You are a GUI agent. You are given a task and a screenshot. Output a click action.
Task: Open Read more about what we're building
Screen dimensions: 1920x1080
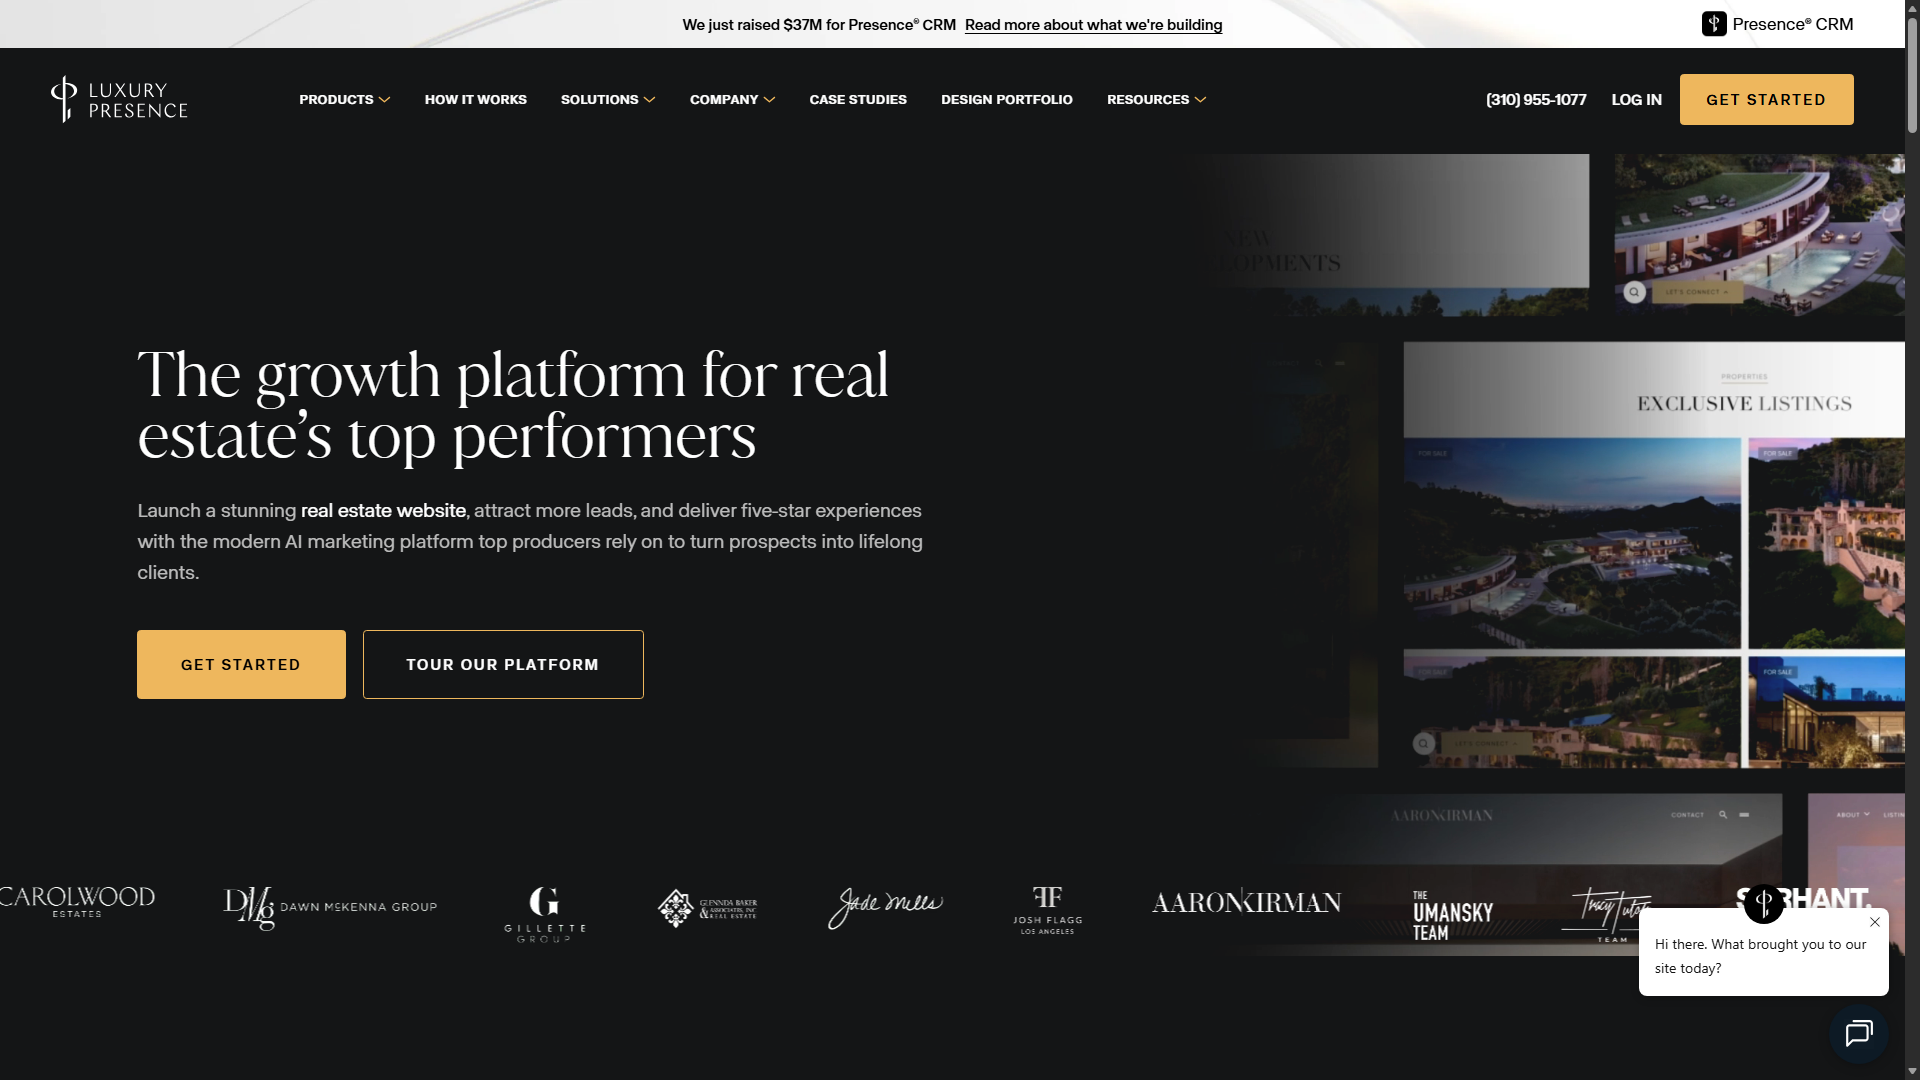coord(1093,24)
